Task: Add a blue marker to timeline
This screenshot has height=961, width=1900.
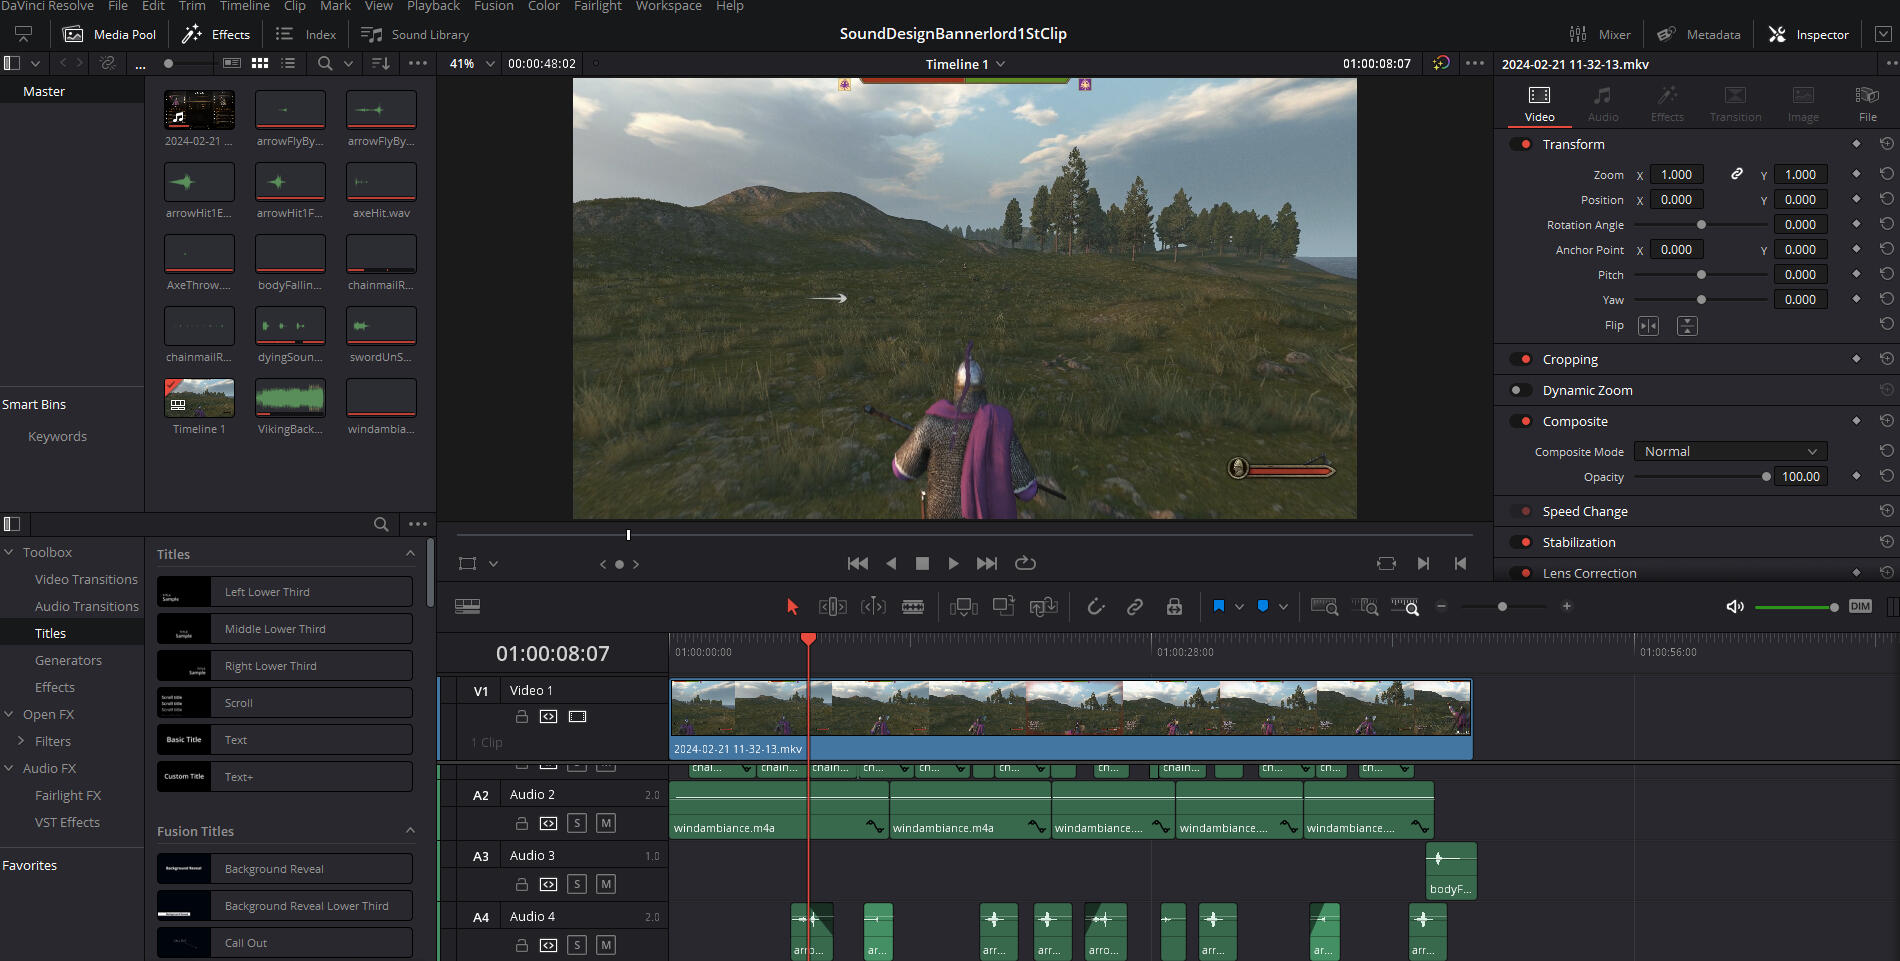Action: 1263,606
